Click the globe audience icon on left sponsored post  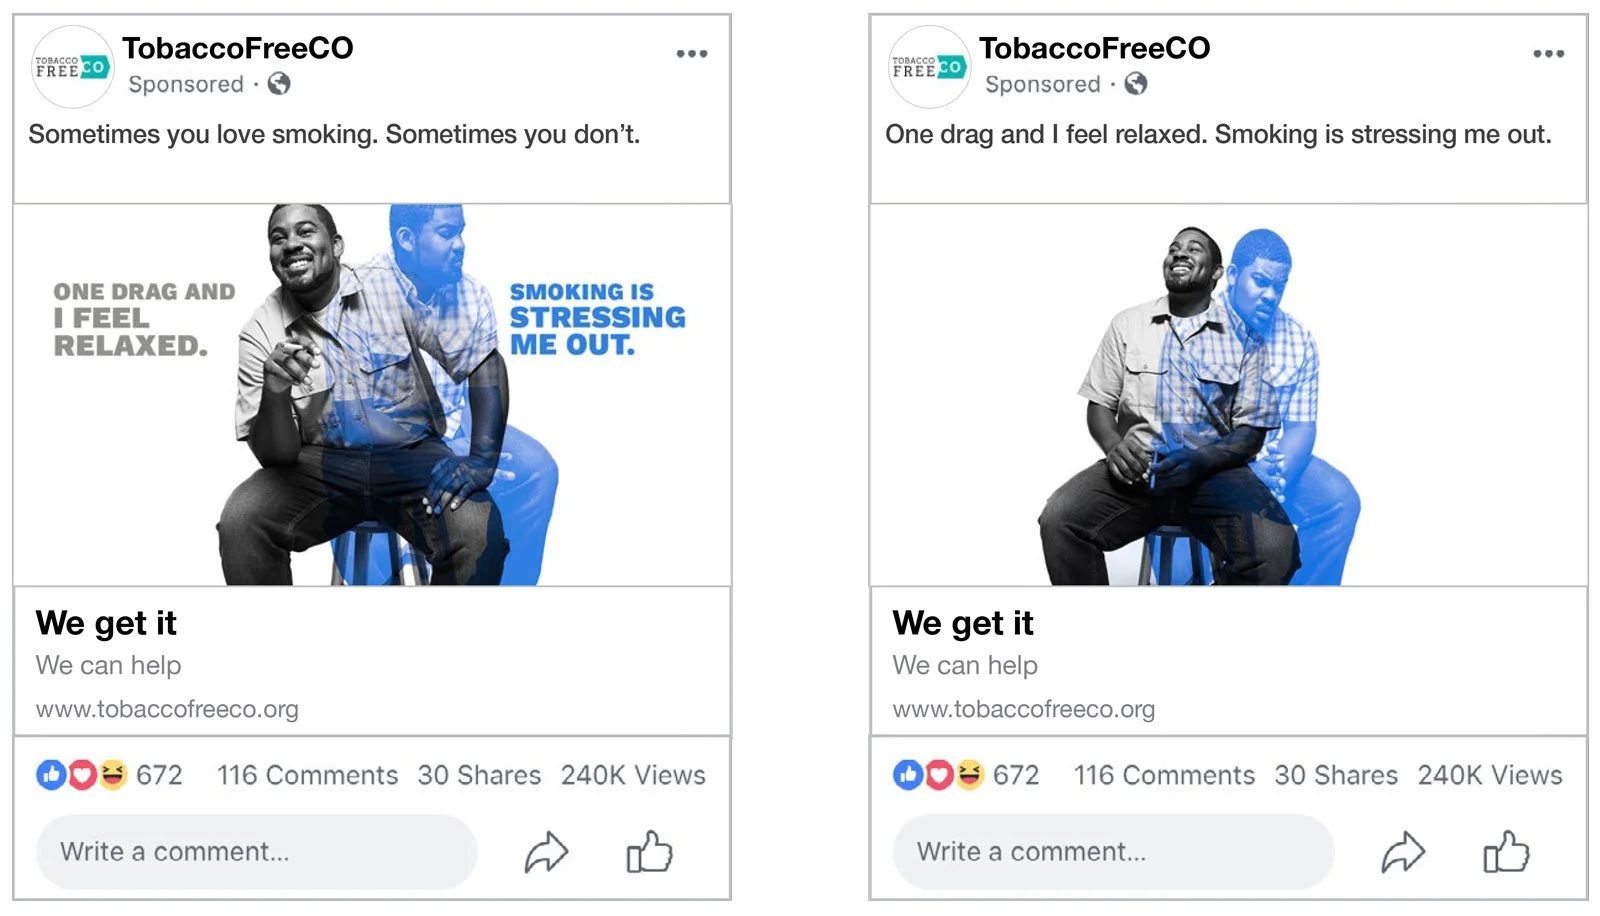pos(280,85)
